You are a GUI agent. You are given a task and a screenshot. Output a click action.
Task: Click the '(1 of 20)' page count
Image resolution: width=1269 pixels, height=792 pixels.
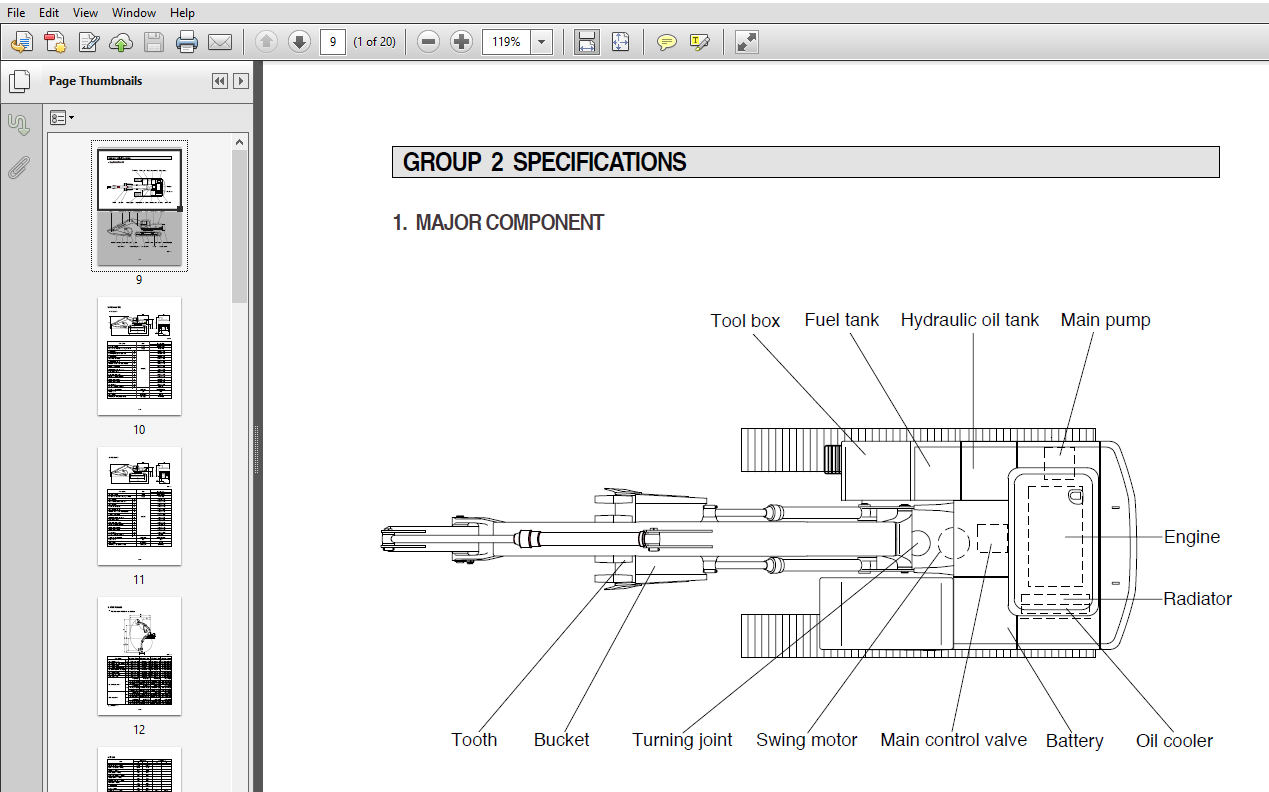[374, 42]
